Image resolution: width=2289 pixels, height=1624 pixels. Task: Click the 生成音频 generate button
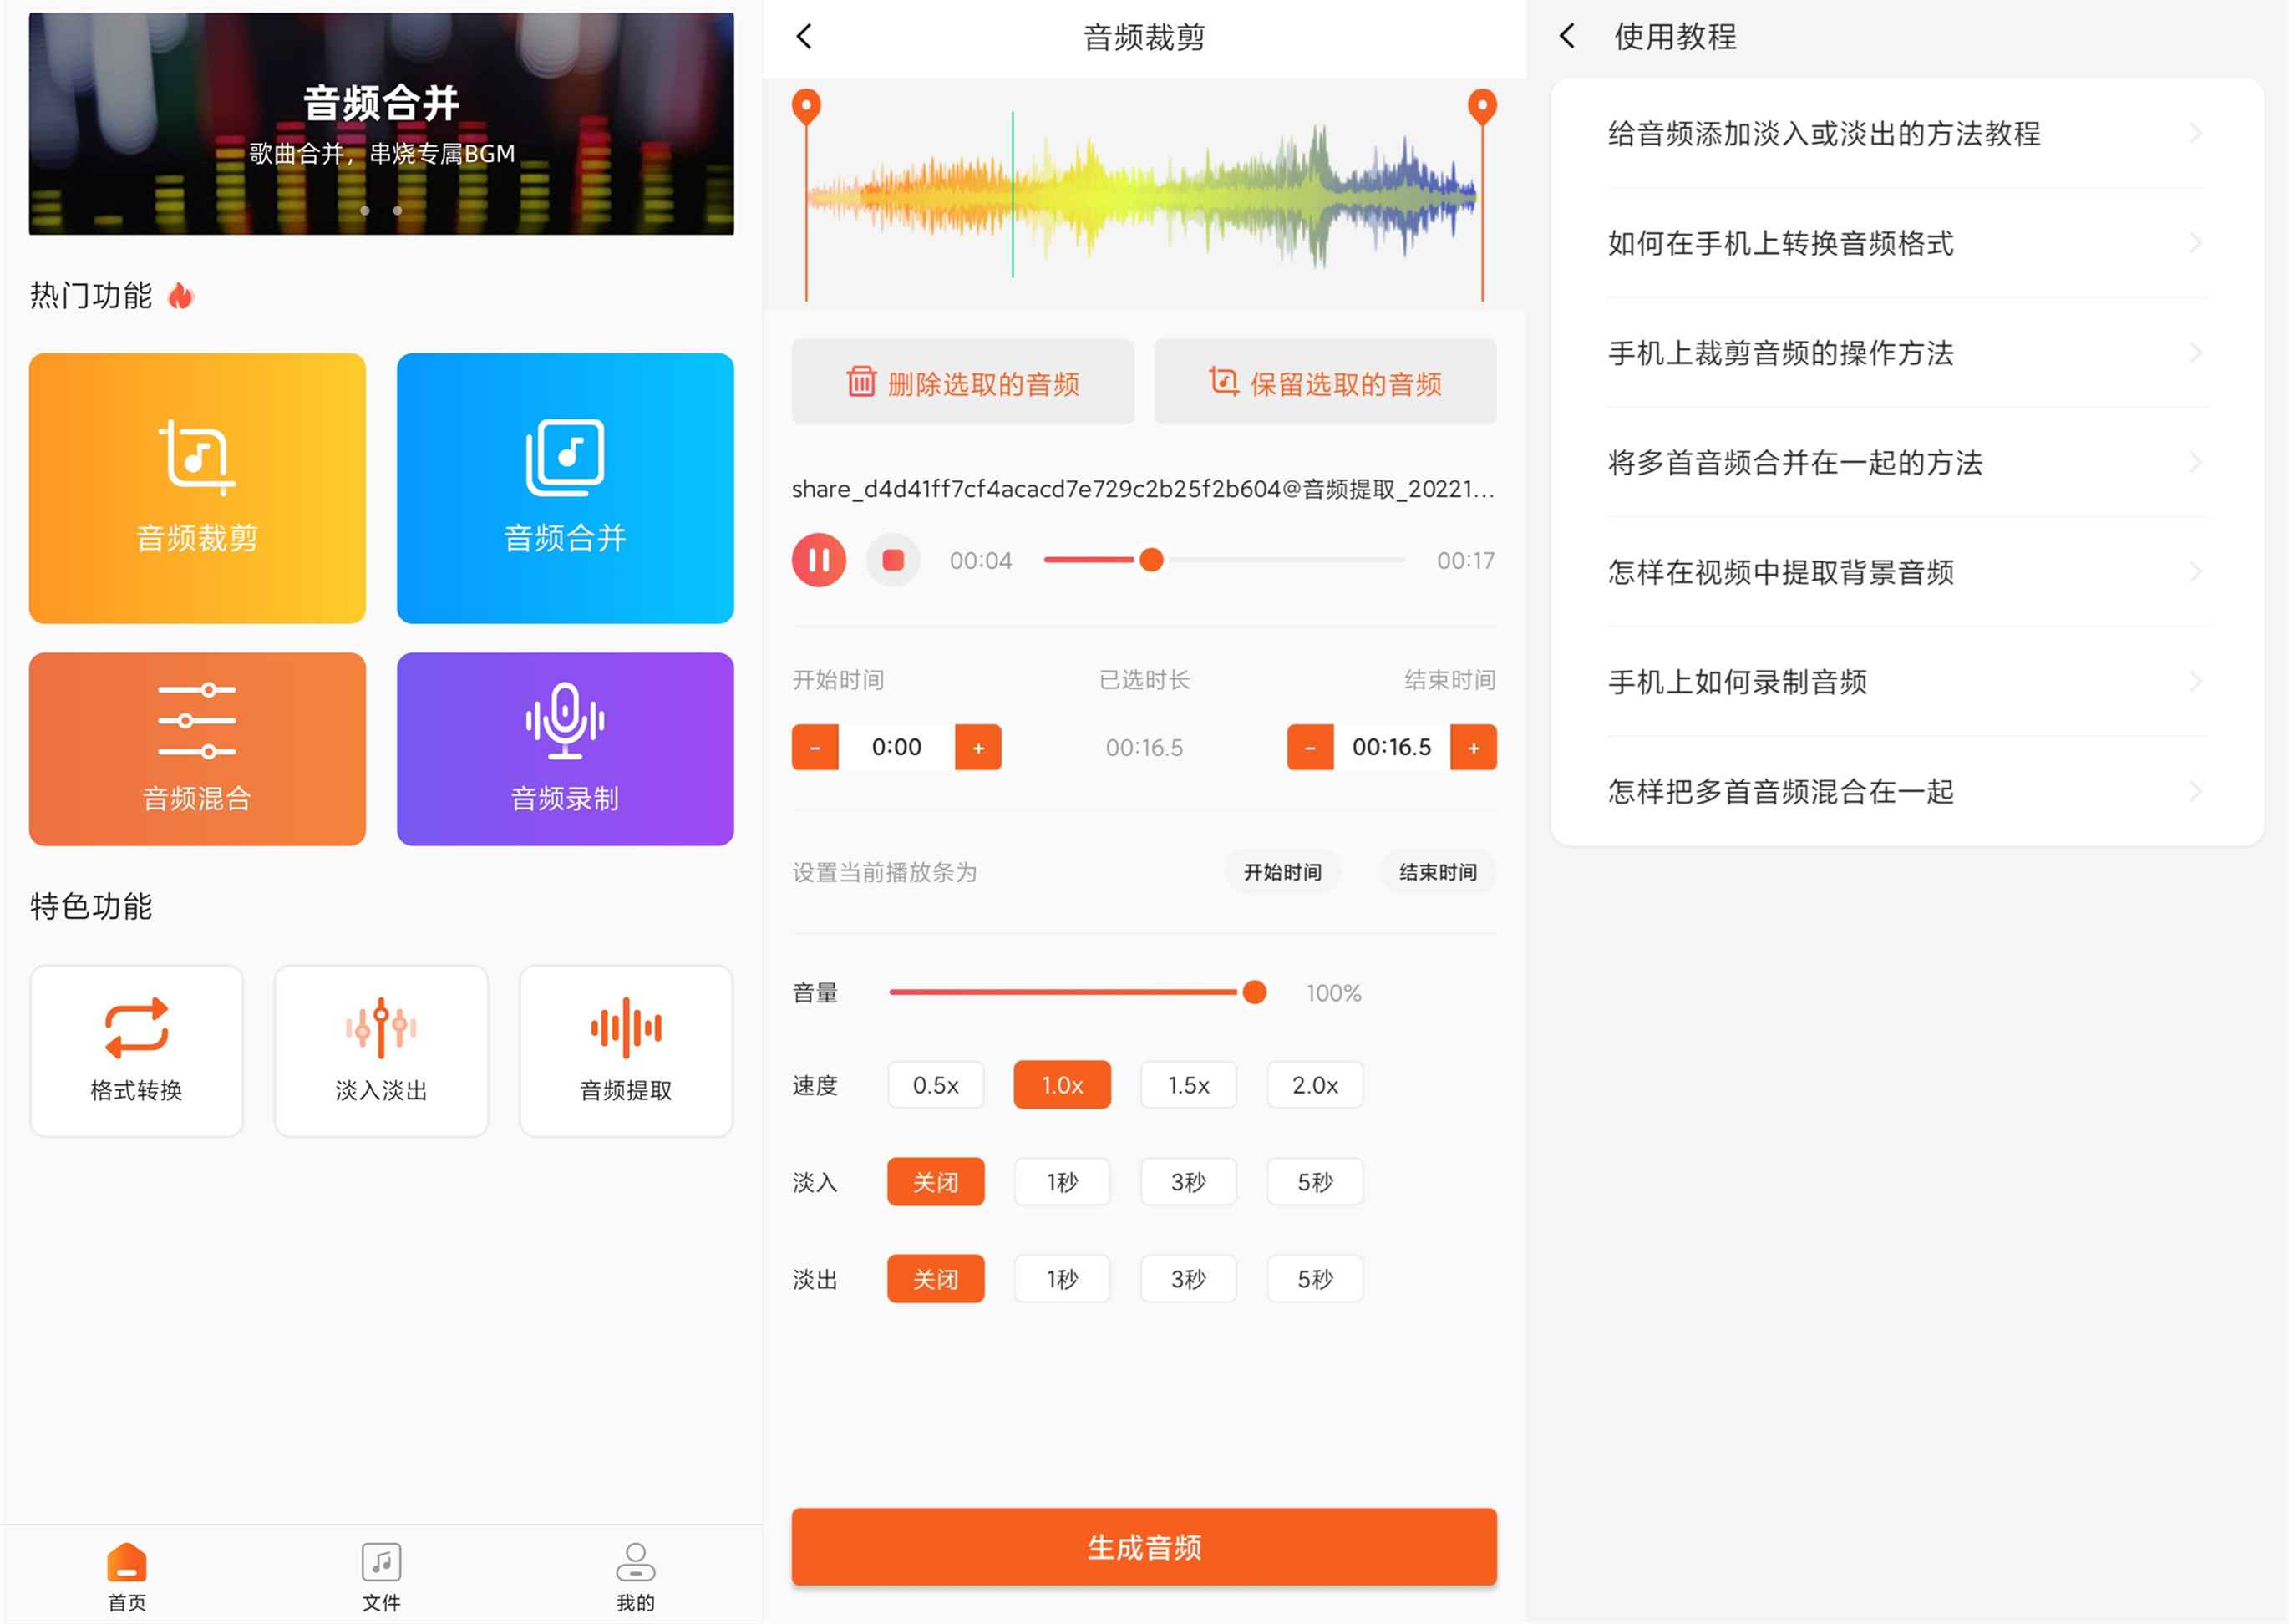pos(1144,1547)
